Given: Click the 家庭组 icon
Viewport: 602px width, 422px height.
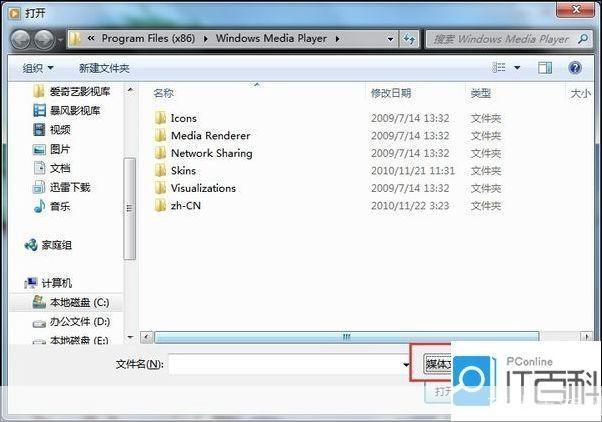Looking at the screenshot, I should (31, 245).
